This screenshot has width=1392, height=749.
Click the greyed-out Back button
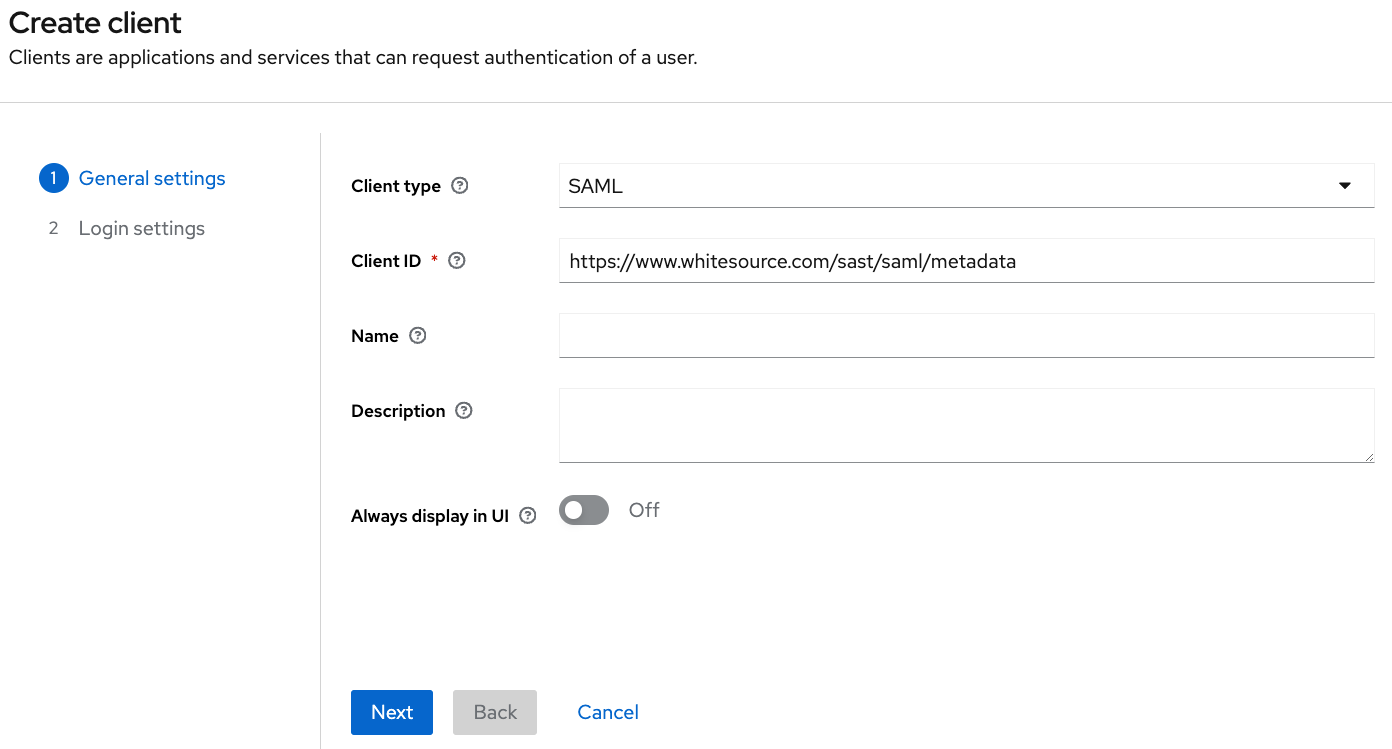click(x=495, y=712)
